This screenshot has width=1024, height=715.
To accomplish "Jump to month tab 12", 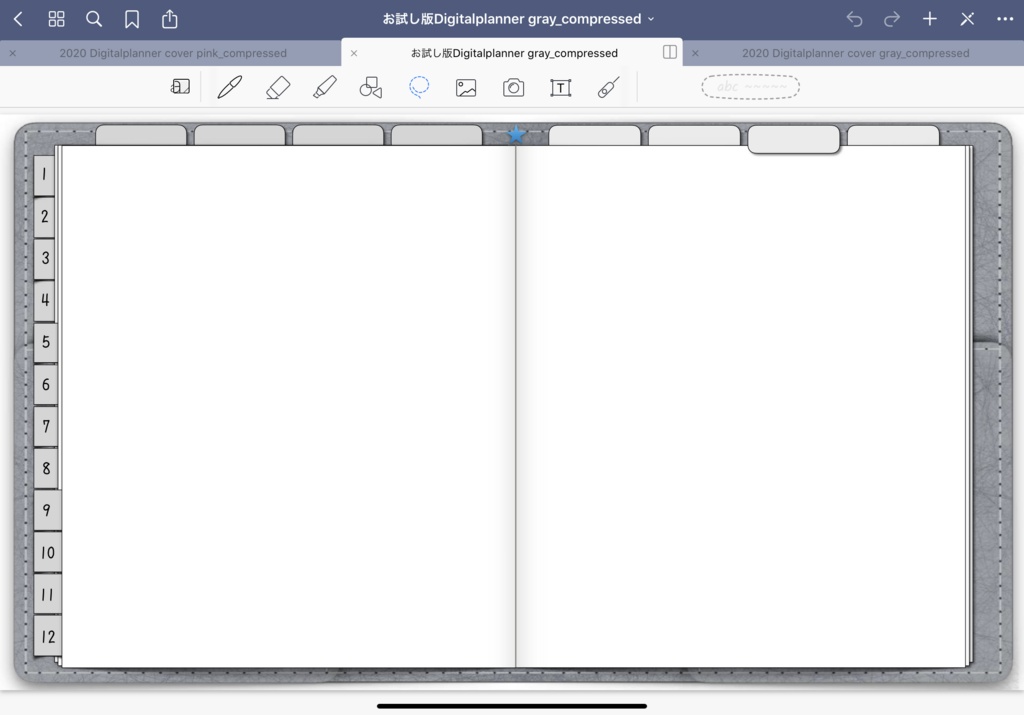I will (x=48, y=636).
